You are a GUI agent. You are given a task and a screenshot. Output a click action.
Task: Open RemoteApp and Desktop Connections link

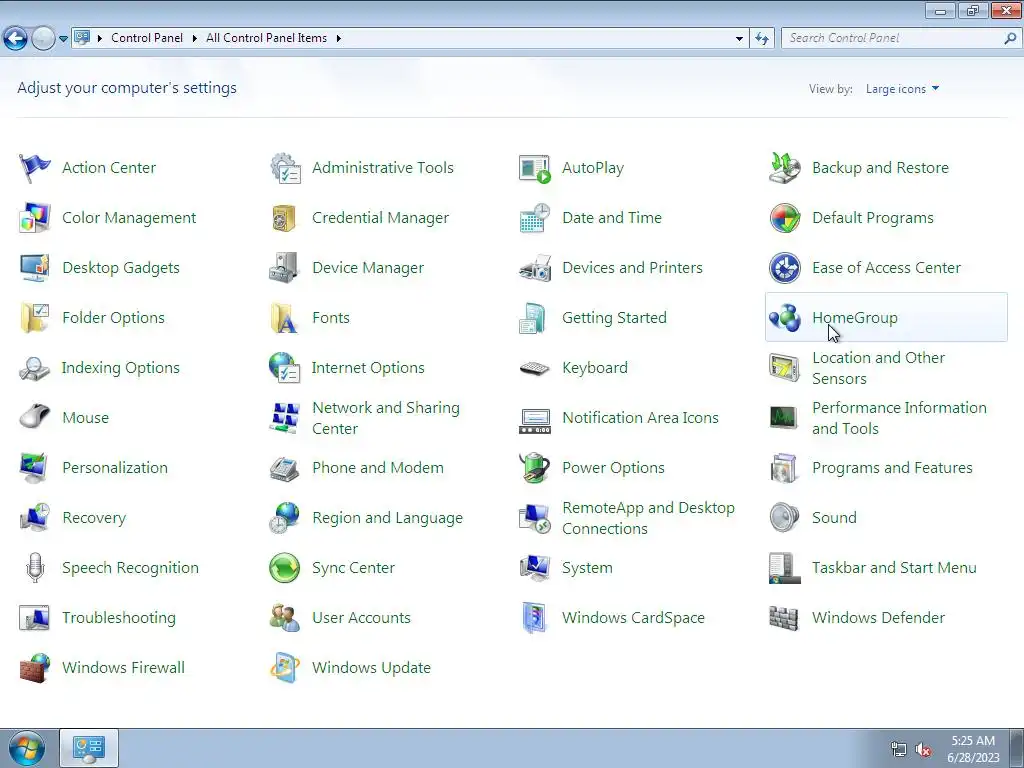[x=648, y=518]
